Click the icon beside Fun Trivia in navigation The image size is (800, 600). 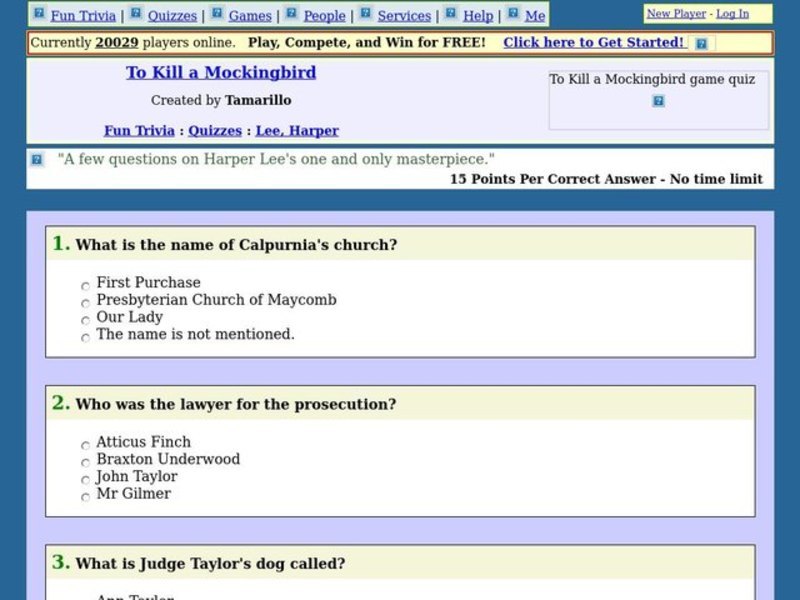point(39,14)
